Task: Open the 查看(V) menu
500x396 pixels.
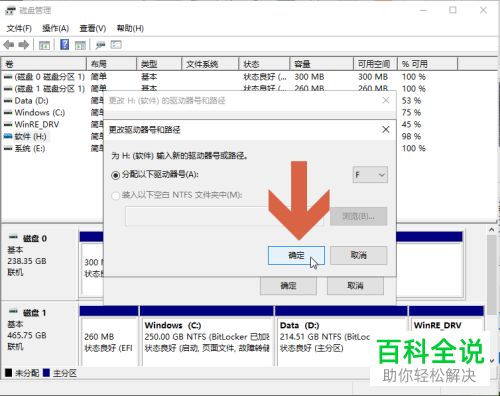Action: point(93,28)
